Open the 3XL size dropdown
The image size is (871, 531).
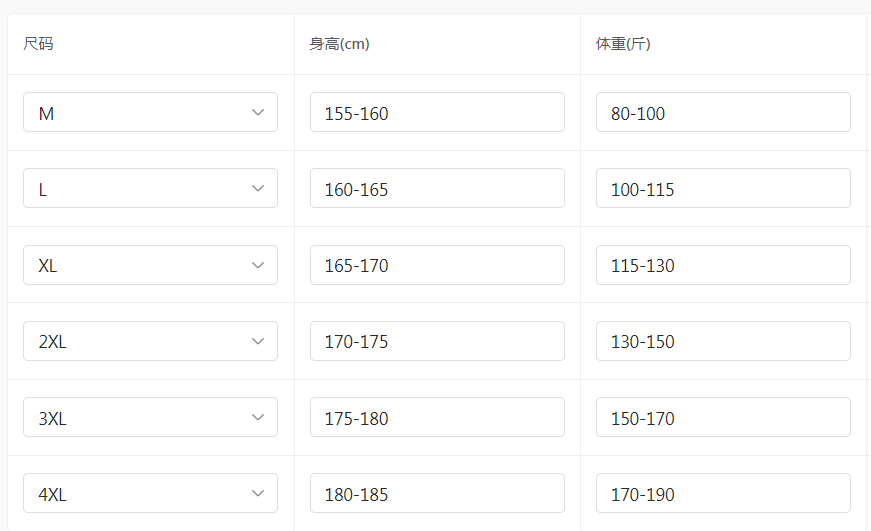[150, 418]
